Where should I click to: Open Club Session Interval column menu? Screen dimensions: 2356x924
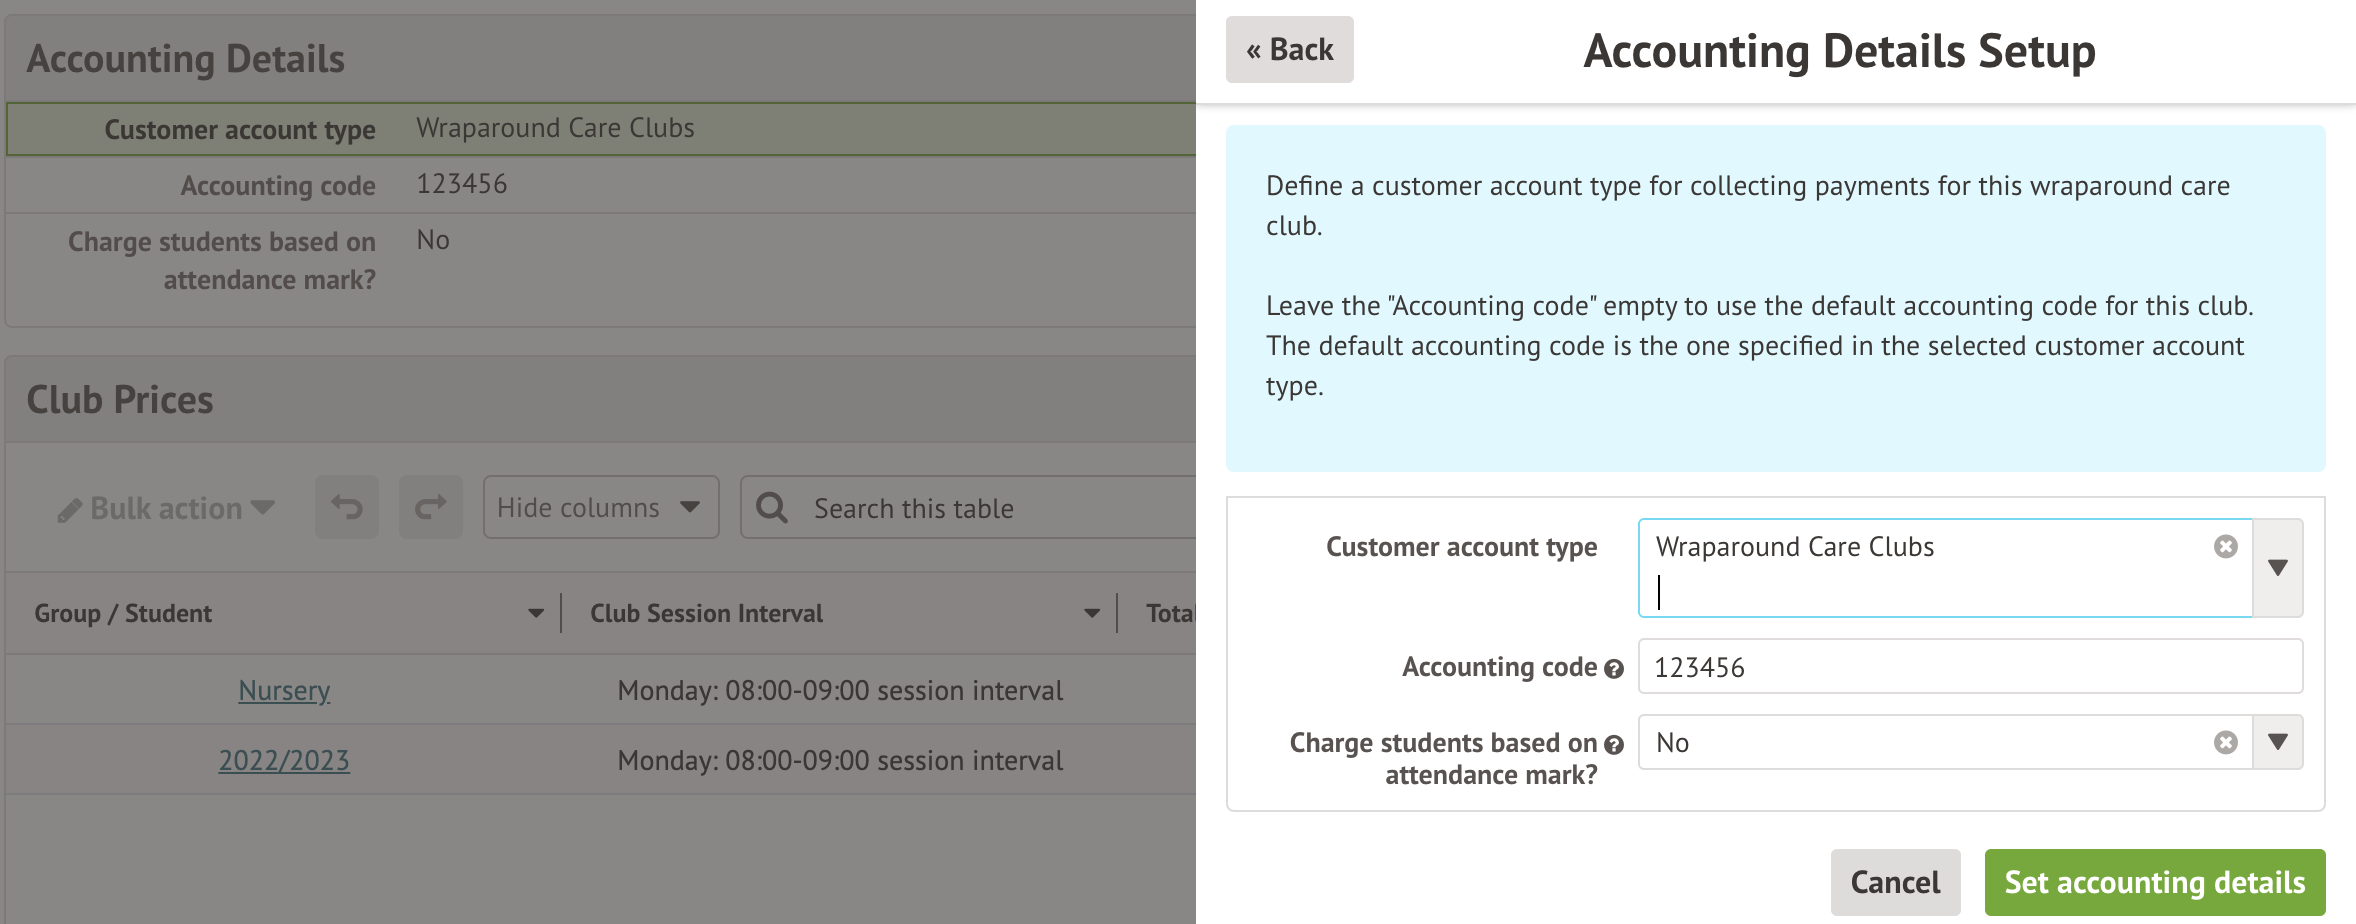click(x=1092, y=613)
